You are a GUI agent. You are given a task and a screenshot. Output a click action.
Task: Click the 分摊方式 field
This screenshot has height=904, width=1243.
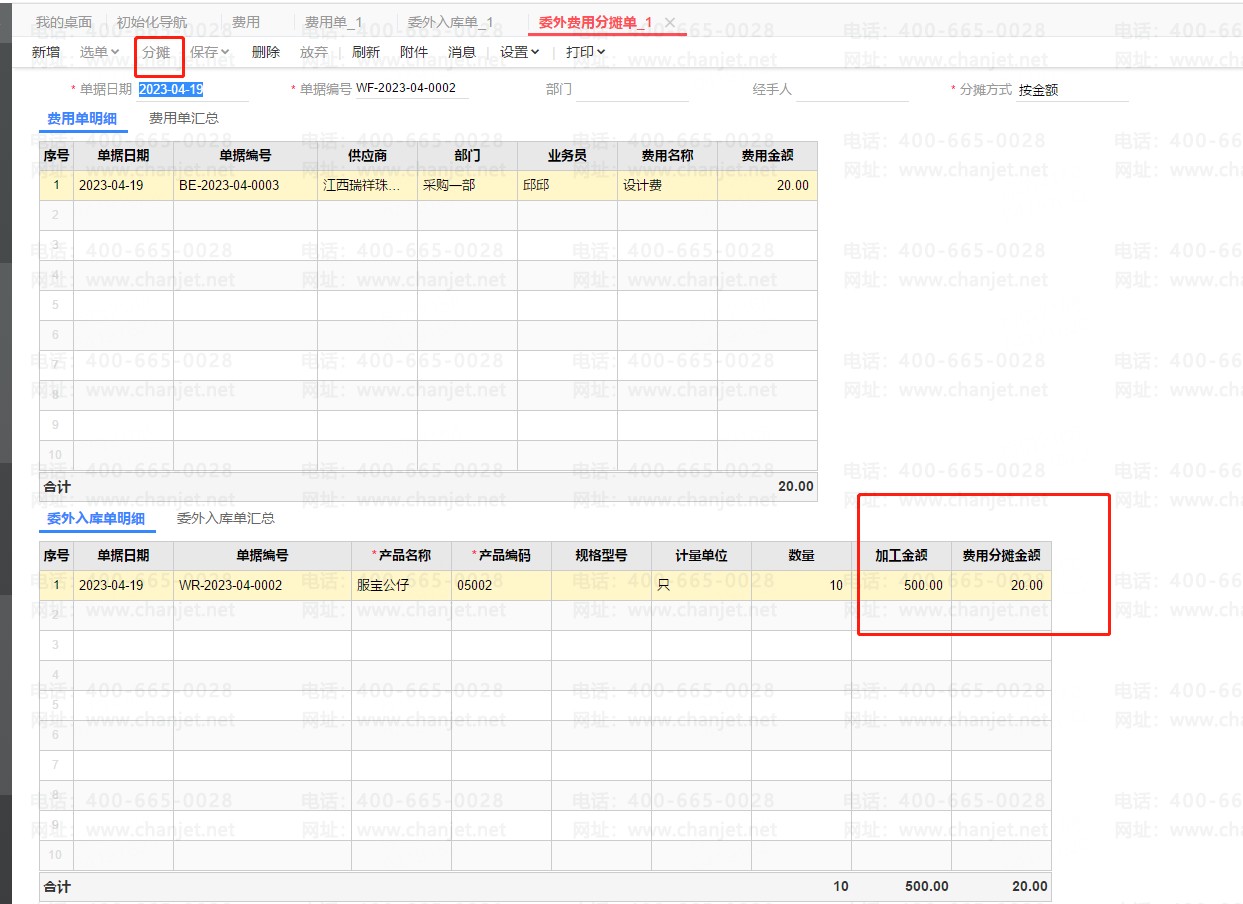tap(1070, 90)
